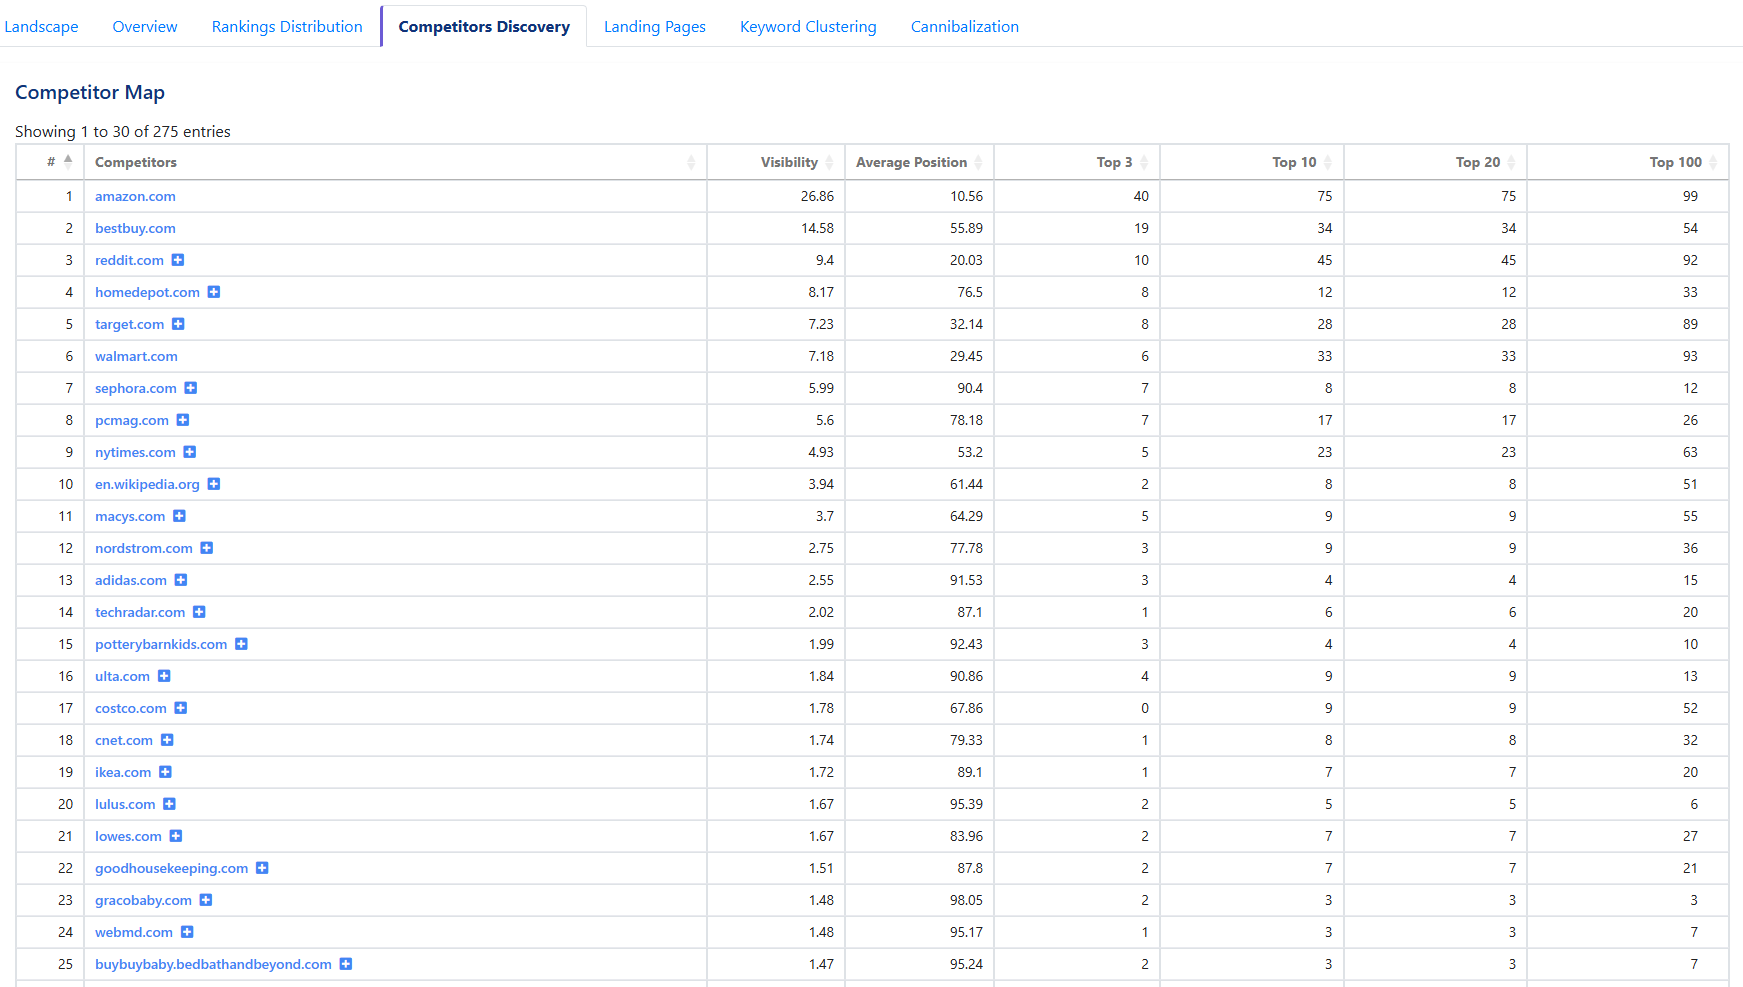Click the plus icon next to ulta.com

coord(164,676)
